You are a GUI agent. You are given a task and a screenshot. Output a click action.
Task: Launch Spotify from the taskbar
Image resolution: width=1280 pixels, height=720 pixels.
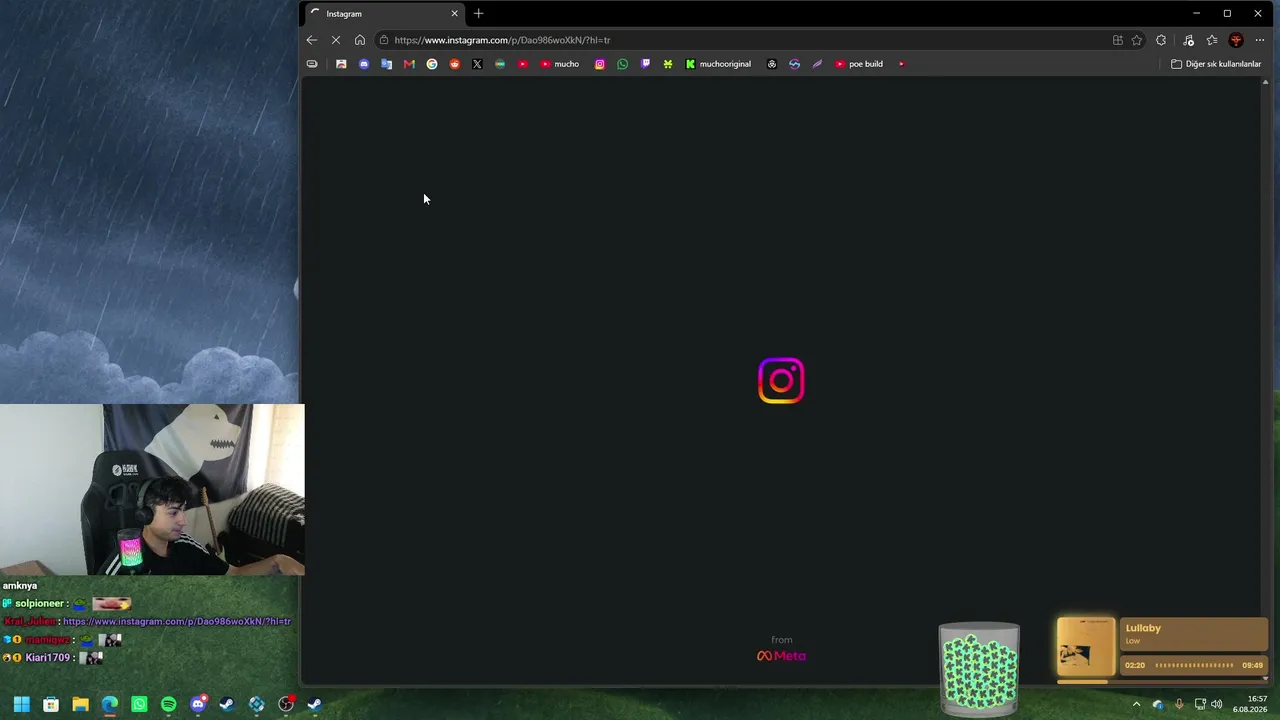tap(168, 704)
